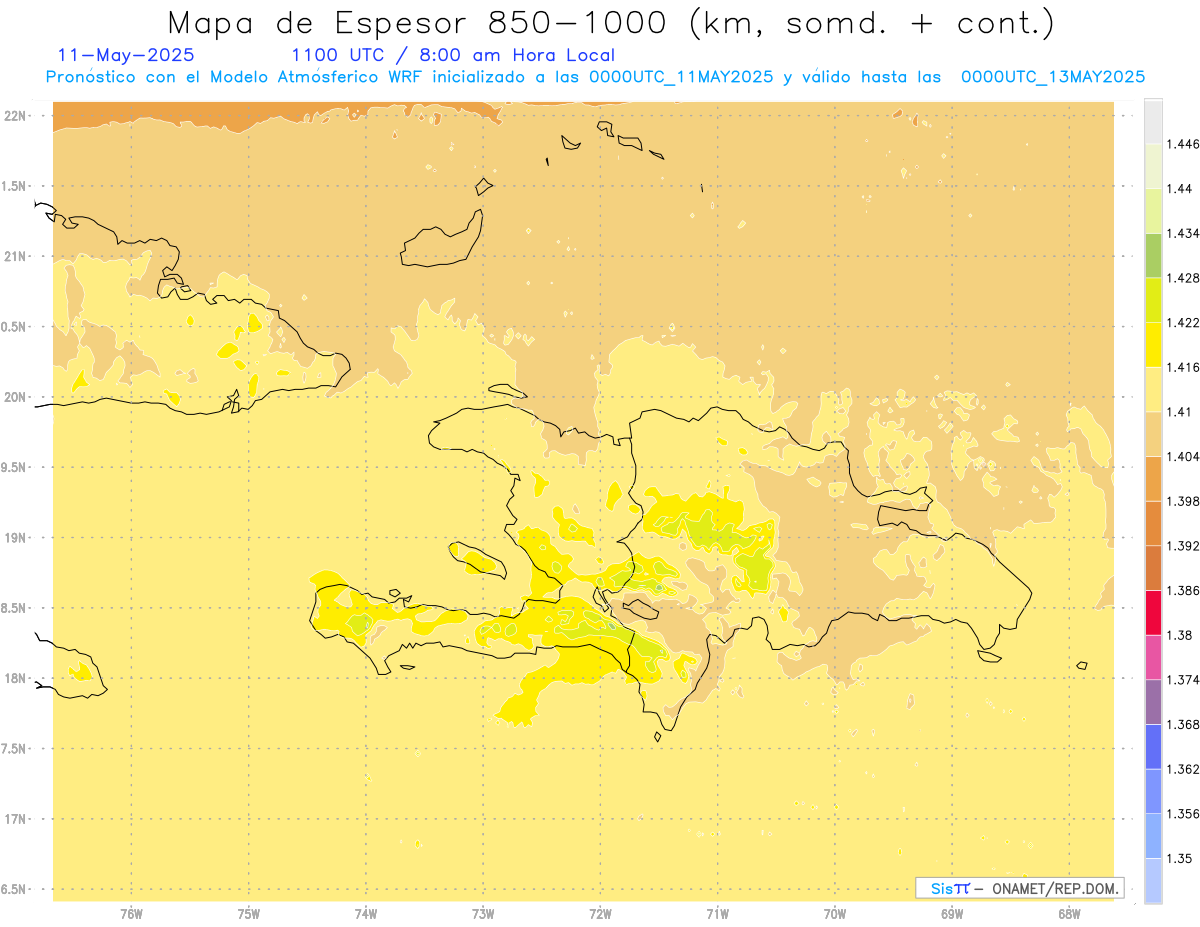The image size is (1200, 927).
Task: Click the longitude label '68W'
Action: (x=1069, y=914)
